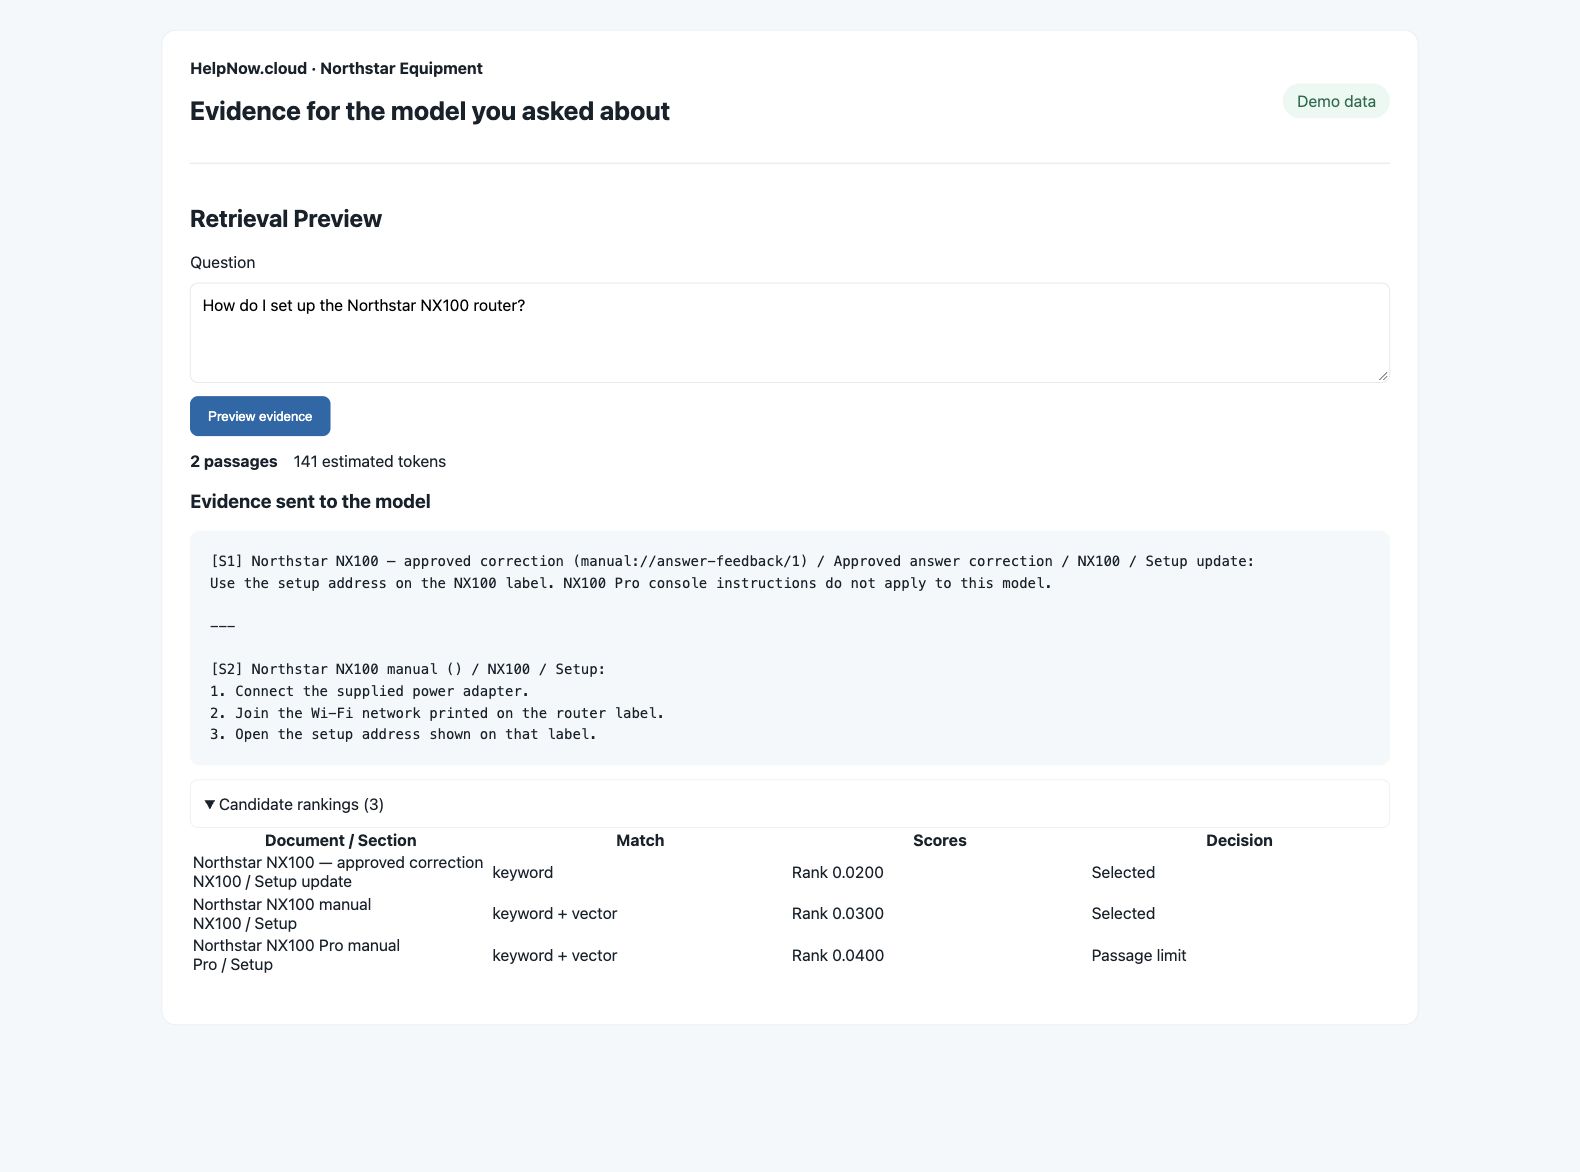Grab the Question textarea resize handle

[x=1383, y=376]
